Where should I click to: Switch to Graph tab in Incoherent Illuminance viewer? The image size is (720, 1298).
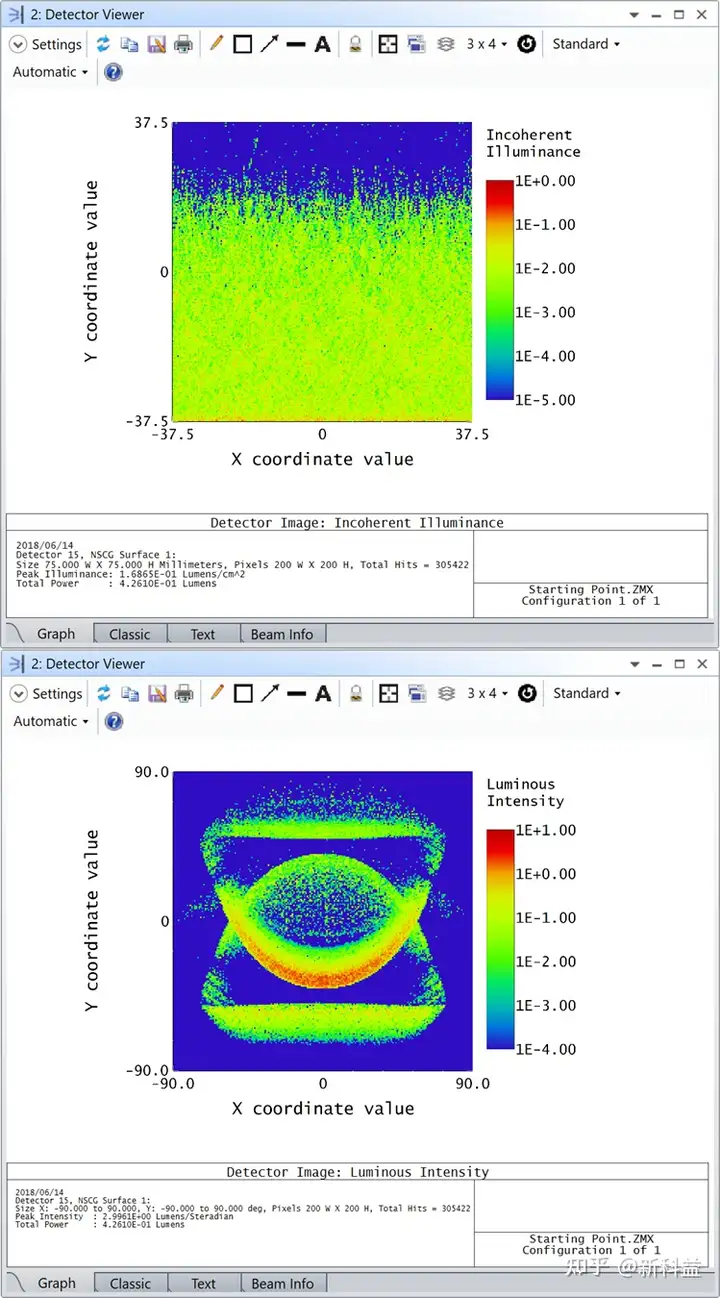[56, 634]
